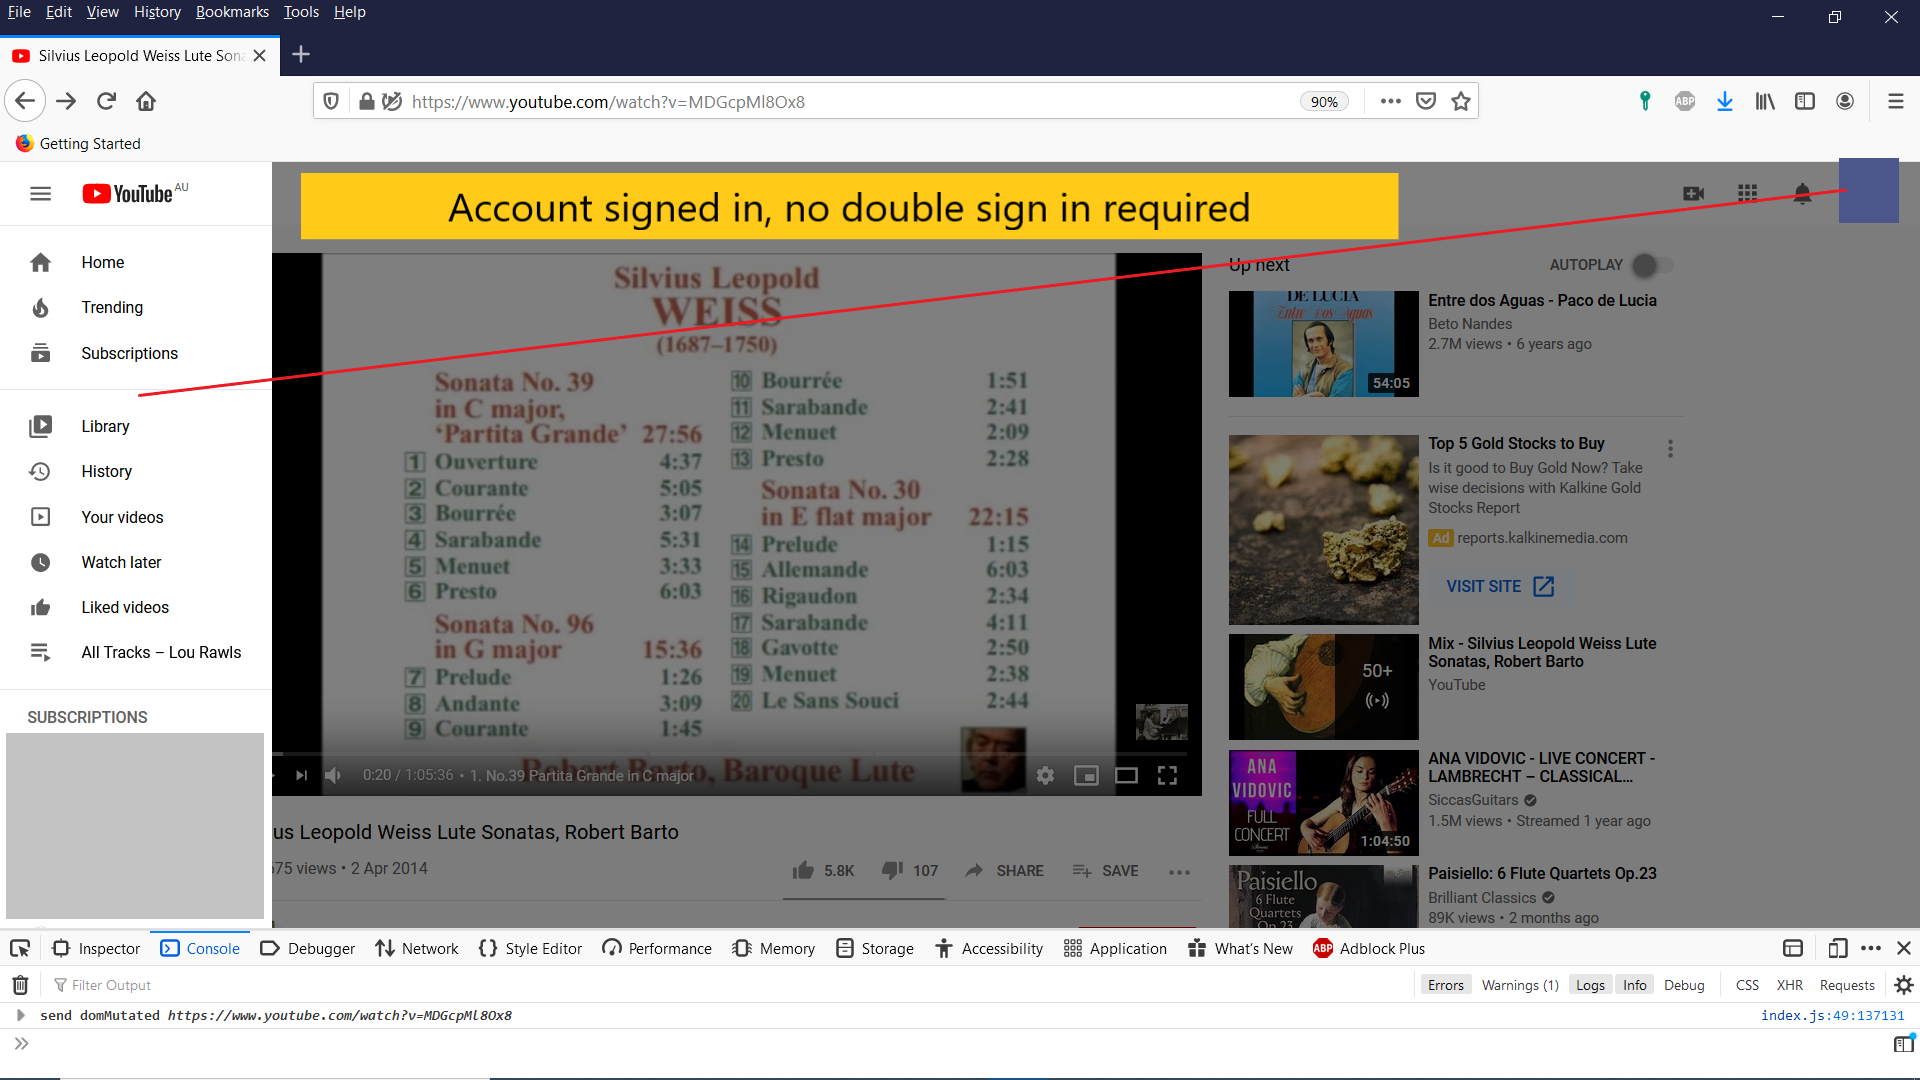Expand the send domMutated log entry
This screenshot has height=1080, width=1920.
pyautogui.click(x=20, y=1015)
